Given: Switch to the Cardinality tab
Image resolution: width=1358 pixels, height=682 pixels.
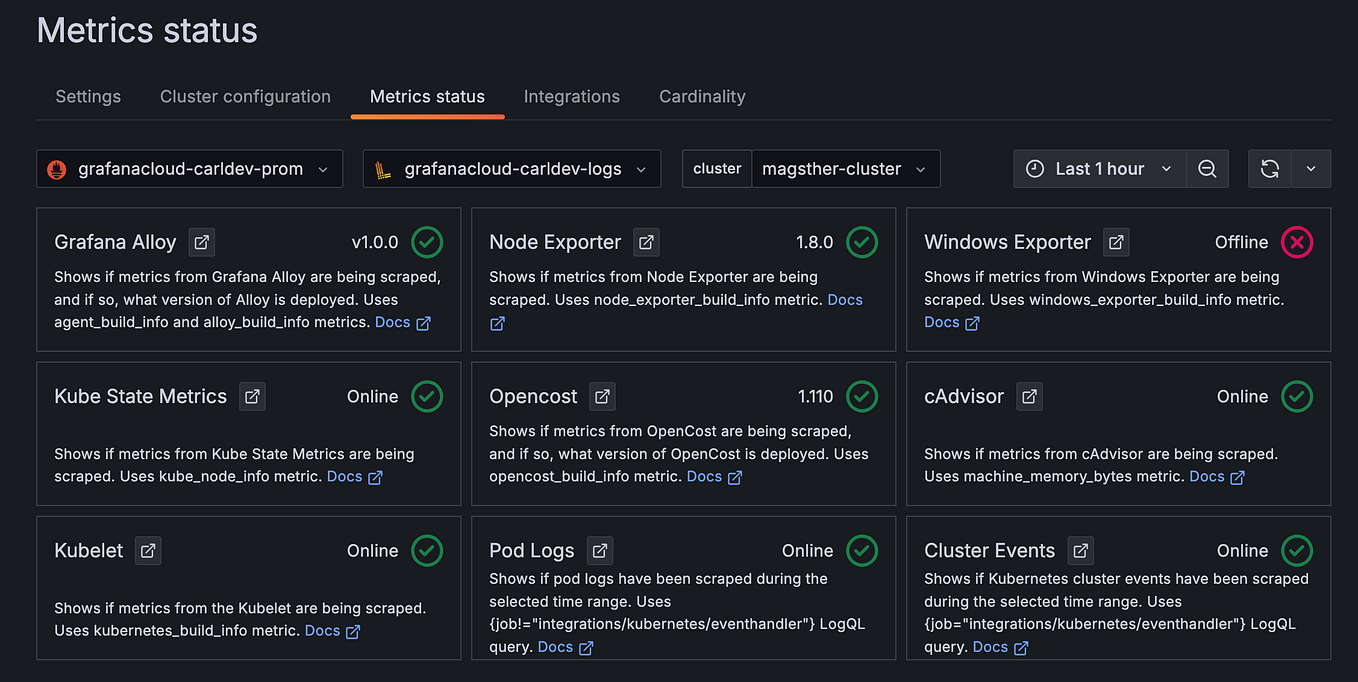Looking at the screenshot, I should coord(702,96).
